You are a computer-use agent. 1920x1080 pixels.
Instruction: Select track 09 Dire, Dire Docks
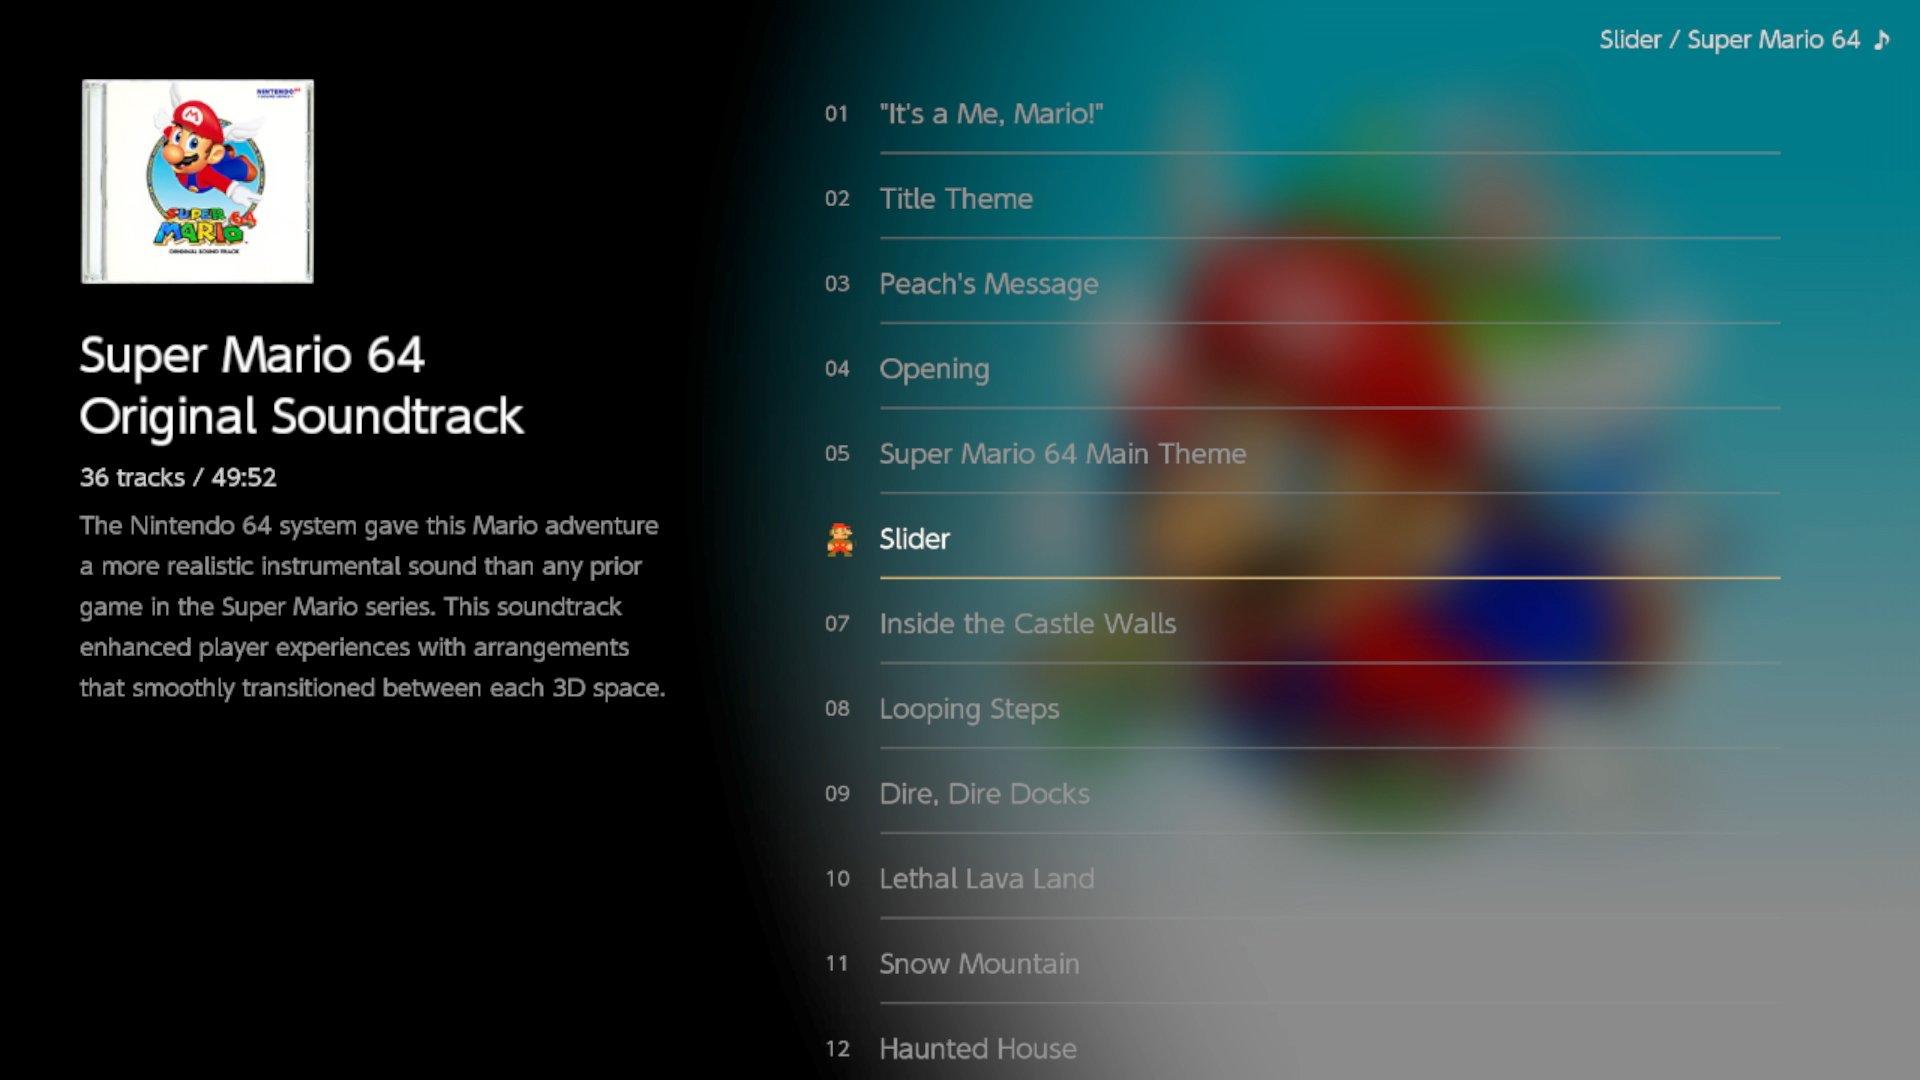pos(982,793)
